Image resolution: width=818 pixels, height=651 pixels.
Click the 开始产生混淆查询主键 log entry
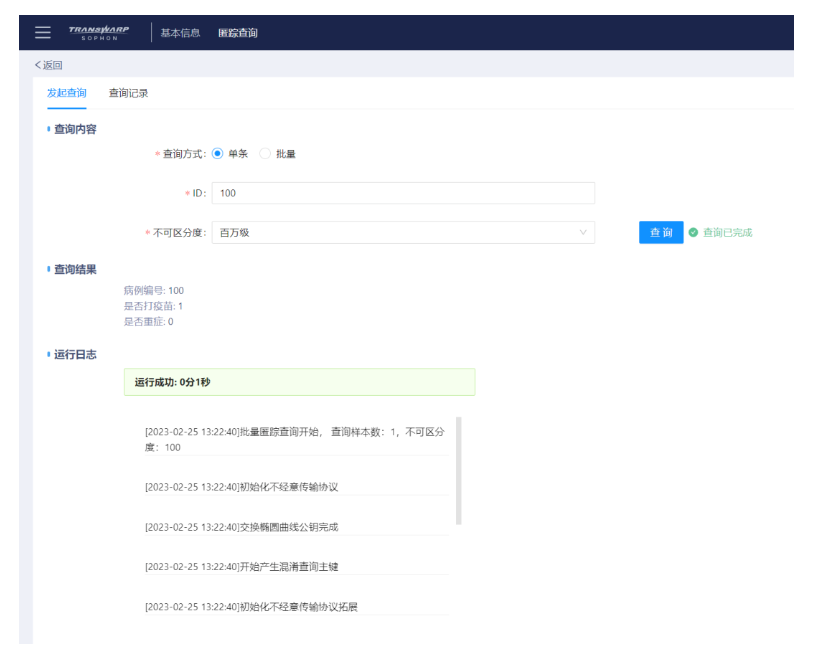pos(241,567)
